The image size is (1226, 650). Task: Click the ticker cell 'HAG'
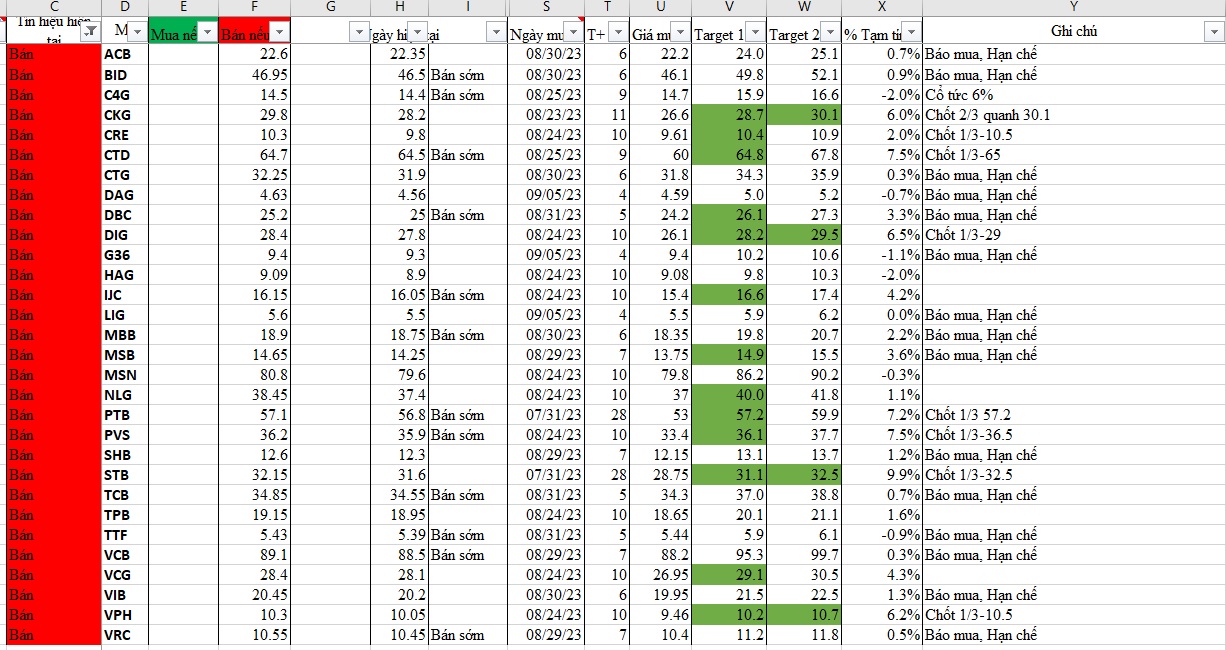(x=125, y=275)
